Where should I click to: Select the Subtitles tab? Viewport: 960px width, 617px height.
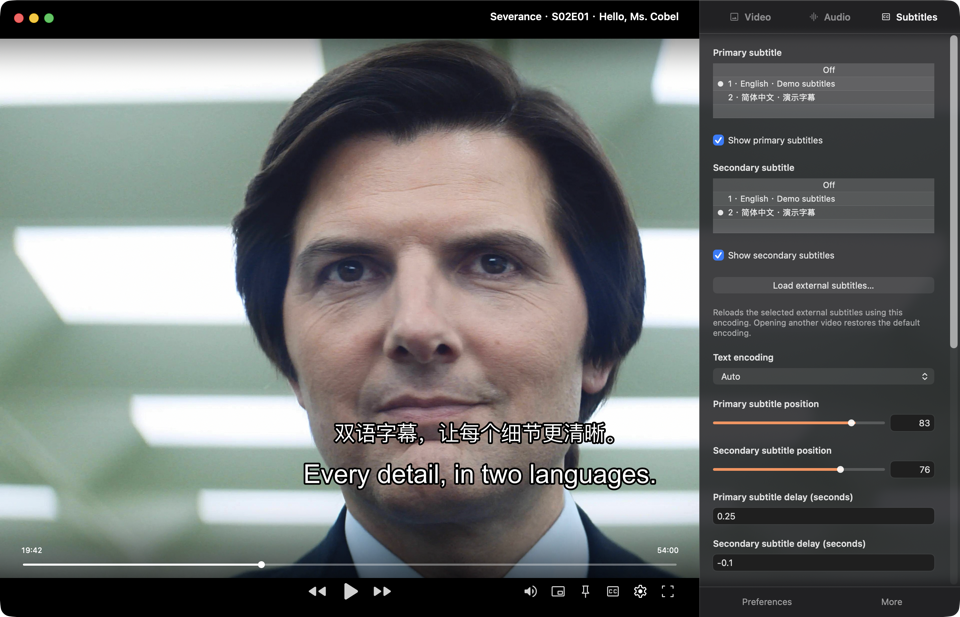pos(909,17)
